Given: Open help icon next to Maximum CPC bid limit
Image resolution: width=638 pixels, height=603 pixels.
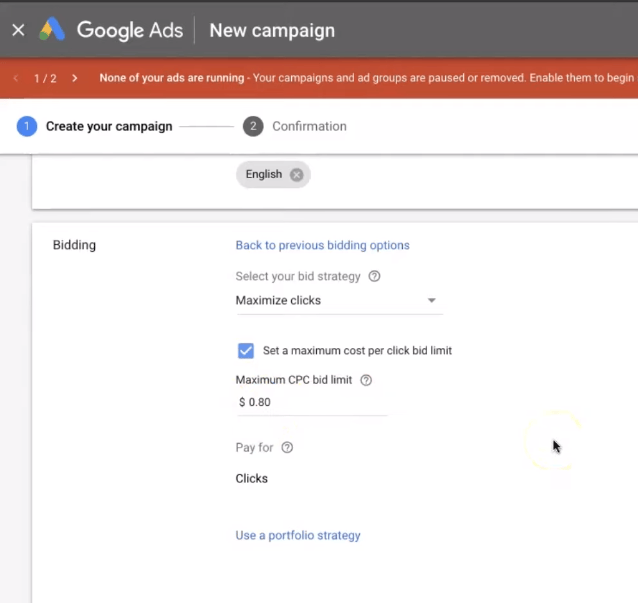Looking at the screenshot, I should click(x=366, y=380).
